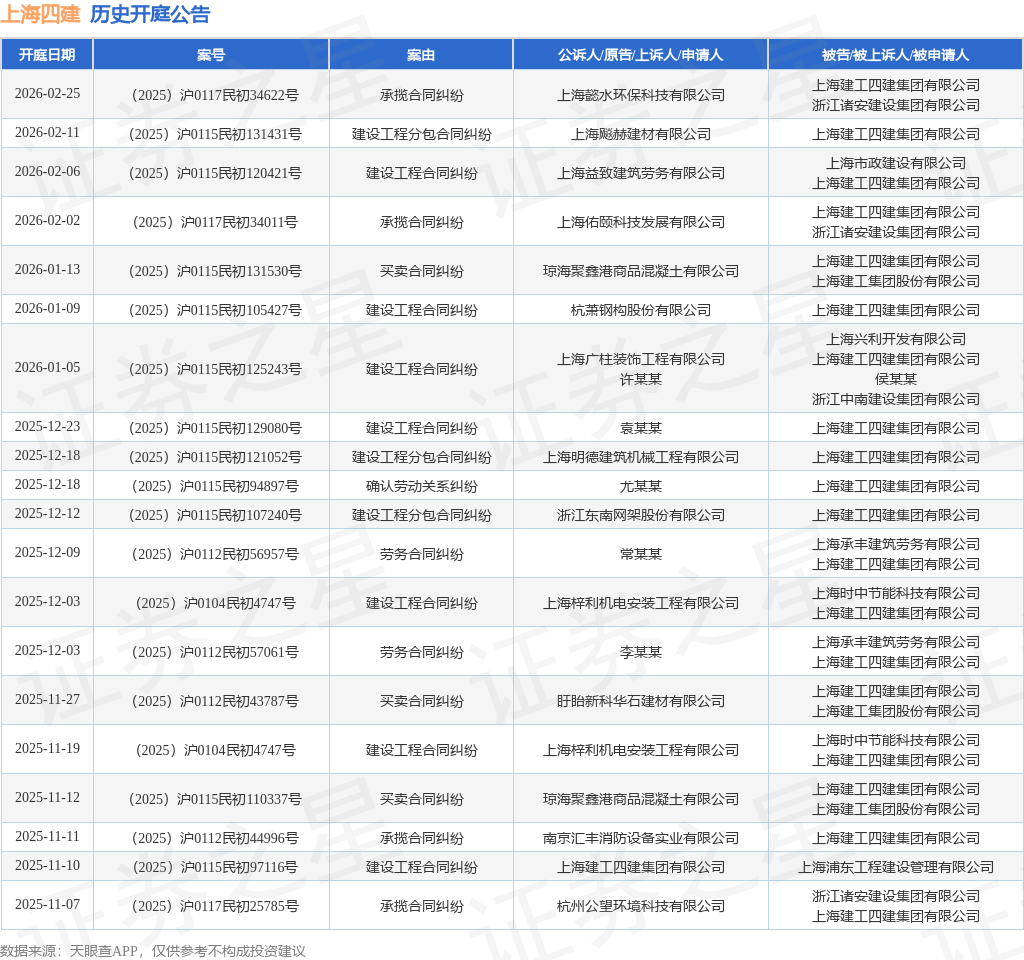
Task: Click case number (2025)沪0115民初97116号
Action: coord(215,867)
